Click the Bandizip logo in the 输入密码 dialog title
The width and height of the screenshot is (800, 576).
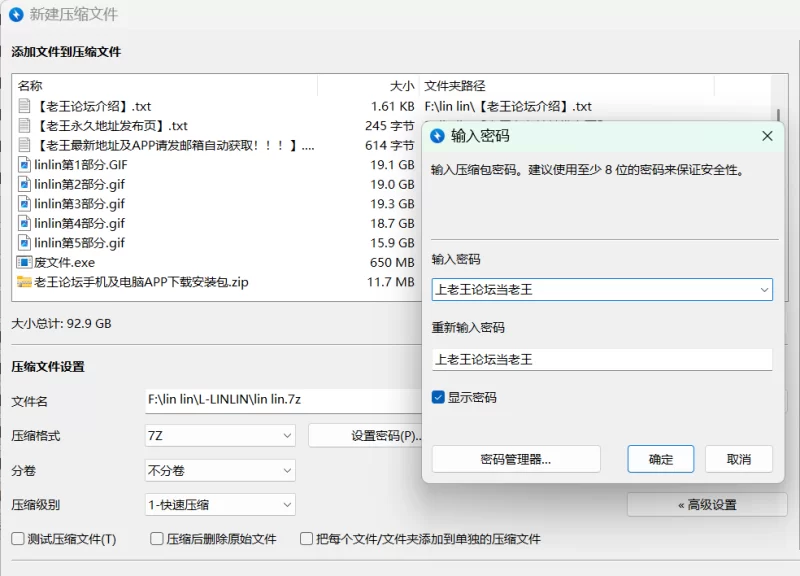437,136
